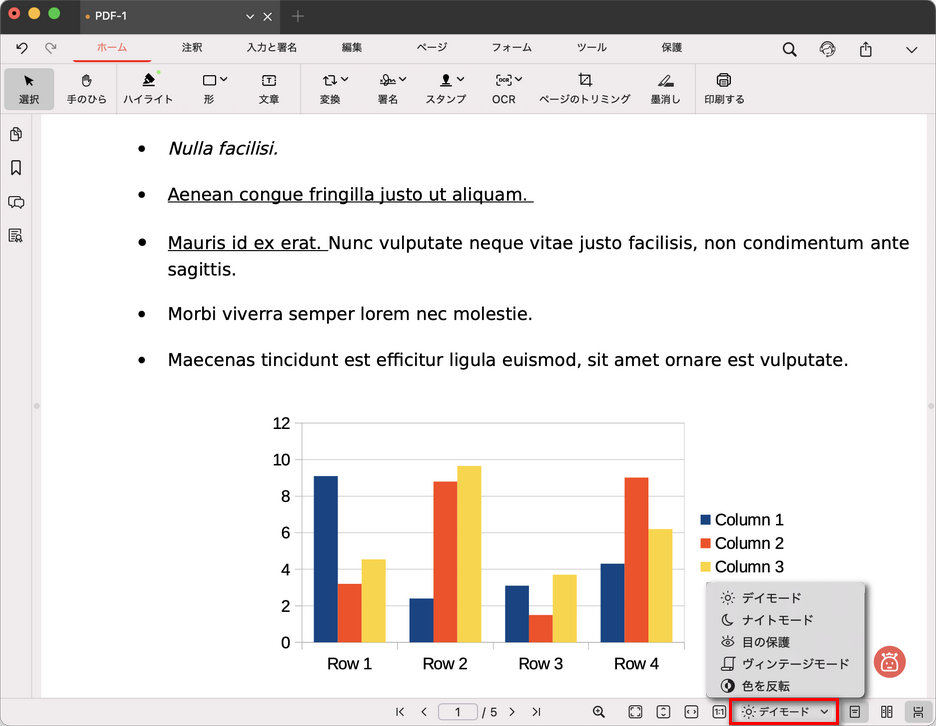Enable 目の保護 eye protection mode

tap(765, 642)
